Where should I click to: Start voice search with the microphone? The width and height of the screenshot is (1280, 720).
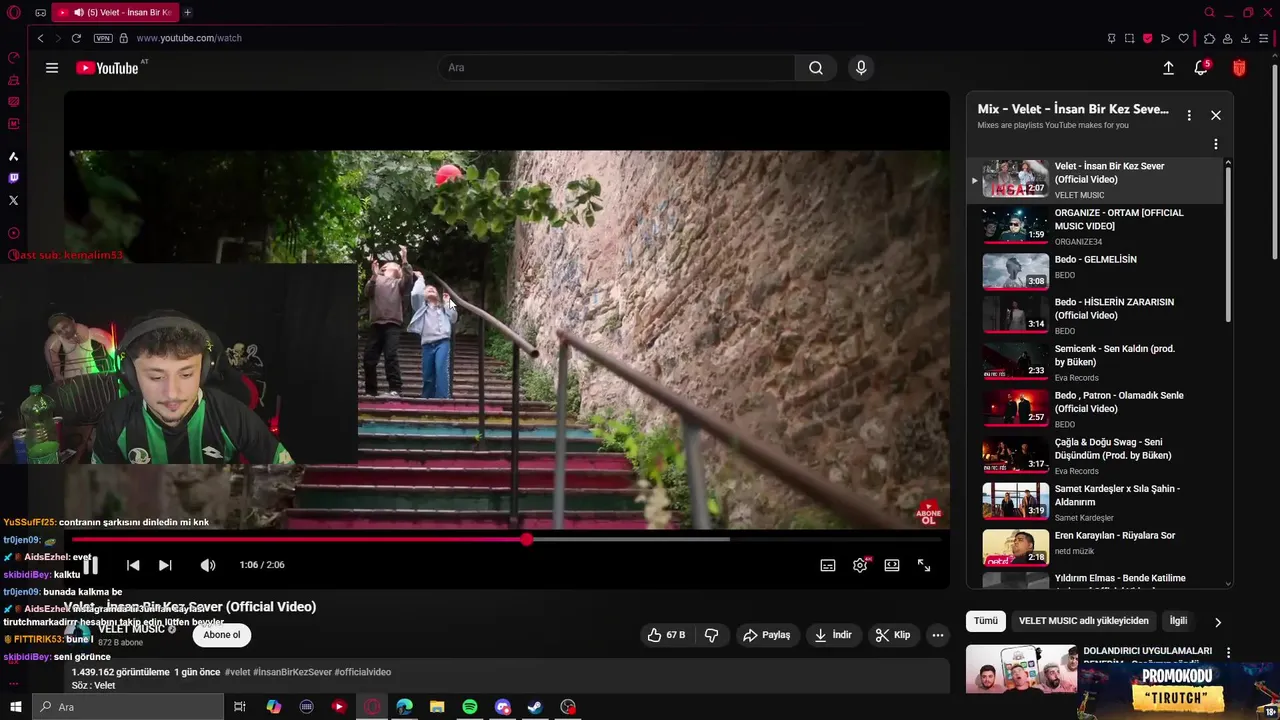[861, 68]
